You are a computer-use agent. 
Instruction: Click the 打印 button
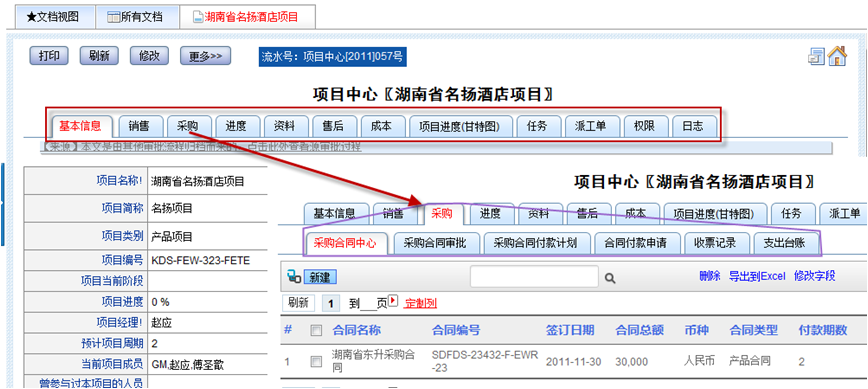click(x=49, y=56)
